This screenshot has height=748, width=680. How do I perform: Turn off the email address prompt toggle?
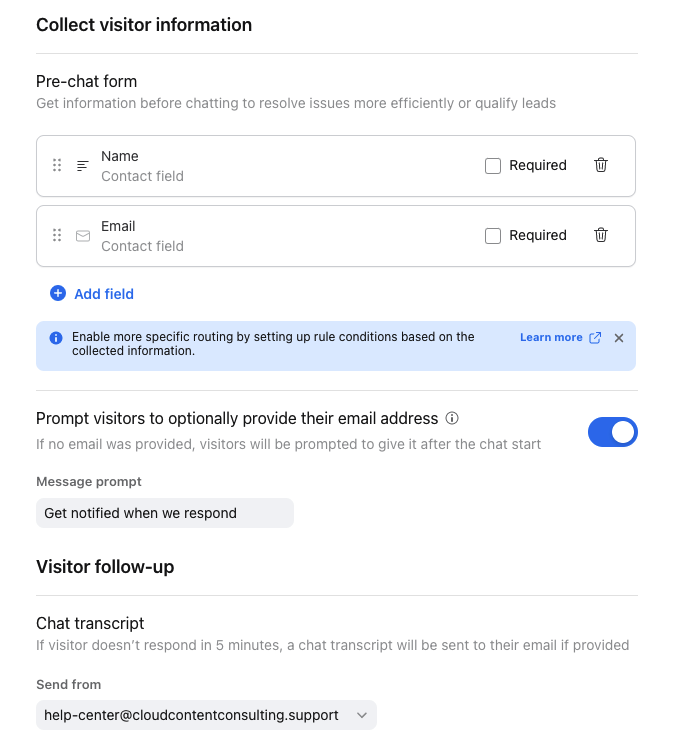(613, 432)
